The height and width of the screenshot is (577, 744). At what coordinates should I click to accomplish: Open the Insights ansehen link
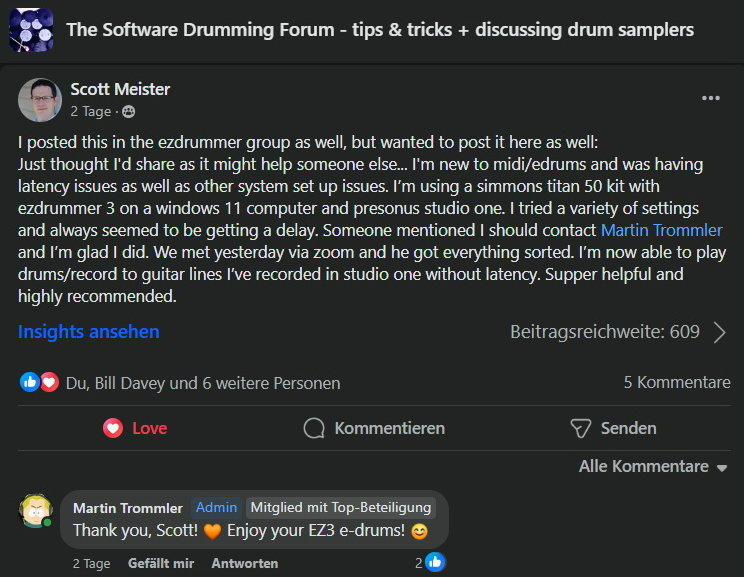pyautogui.click(x=89, y=332)
